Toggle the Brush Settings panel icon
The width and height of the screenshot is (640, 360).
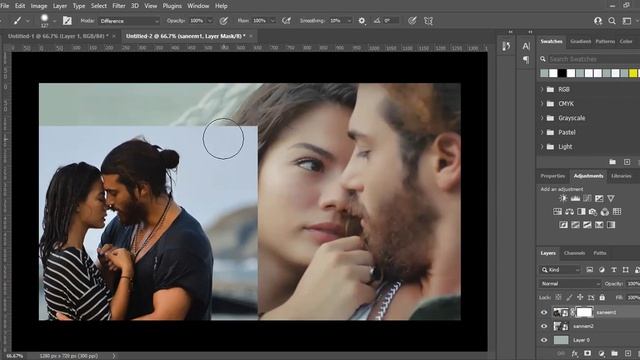[x=67, y=20]
